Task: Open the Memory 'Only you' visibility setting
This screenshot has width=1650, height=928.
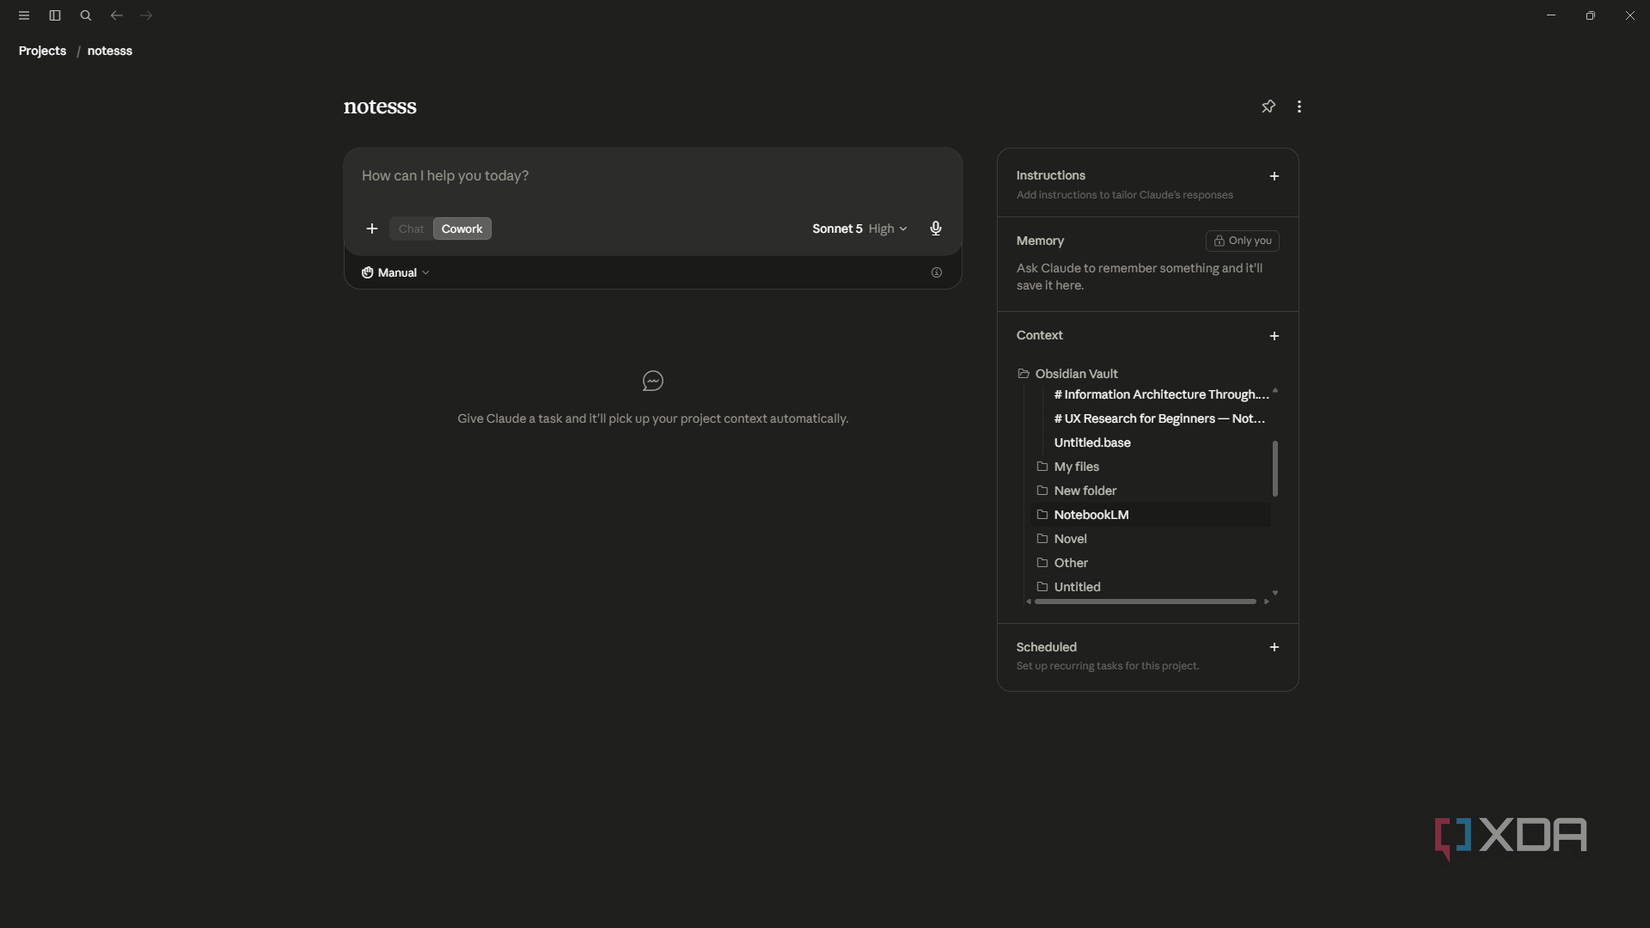Action: click(1242, 241)
